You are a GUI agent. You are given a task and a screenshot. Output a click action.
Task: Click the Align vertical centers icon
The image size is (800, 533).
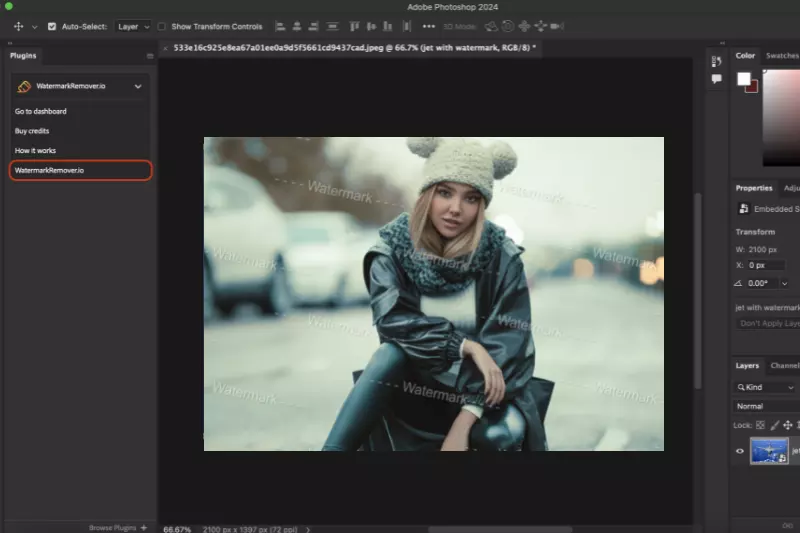371,27
